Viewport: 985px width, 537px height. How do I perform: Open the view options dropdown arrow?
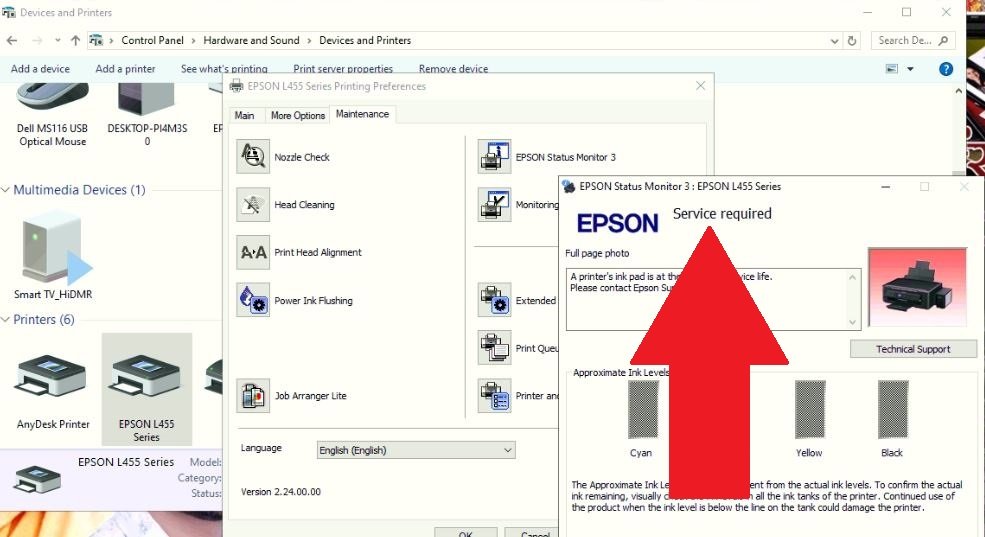tap(910, 68)
